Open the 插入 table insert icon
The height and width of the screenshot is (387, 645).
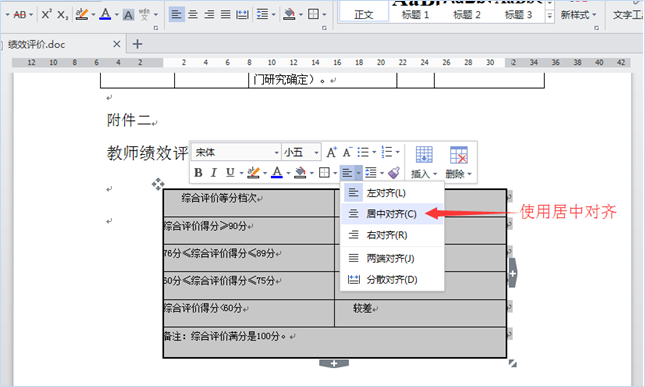pyautogui.click(x=424, y=162)
